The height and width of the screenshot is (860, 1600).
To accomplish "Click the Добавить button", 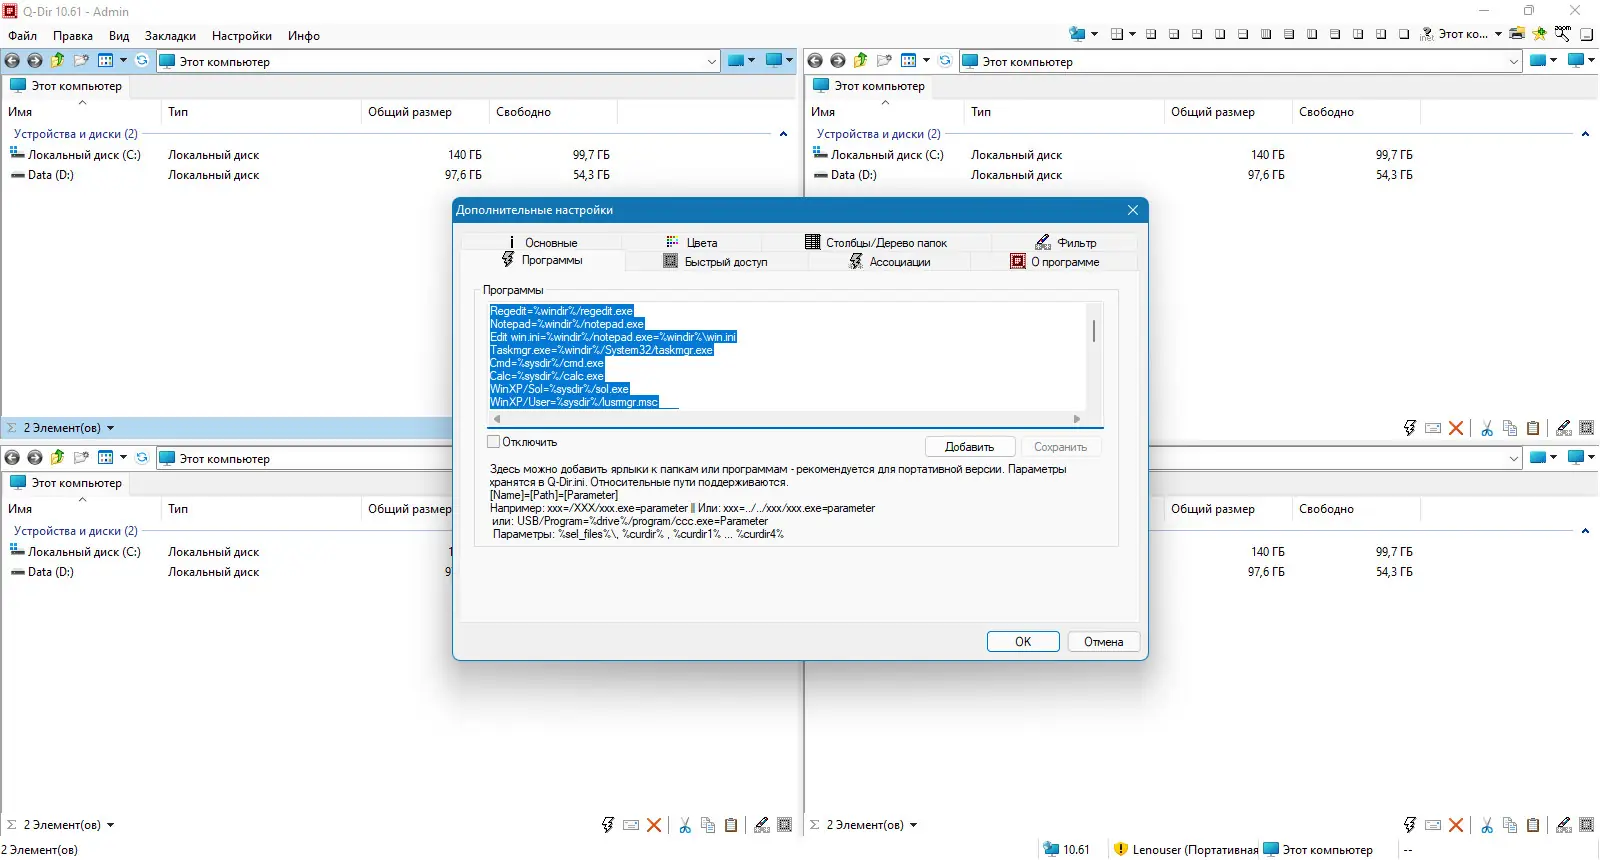I will (970, 447).
